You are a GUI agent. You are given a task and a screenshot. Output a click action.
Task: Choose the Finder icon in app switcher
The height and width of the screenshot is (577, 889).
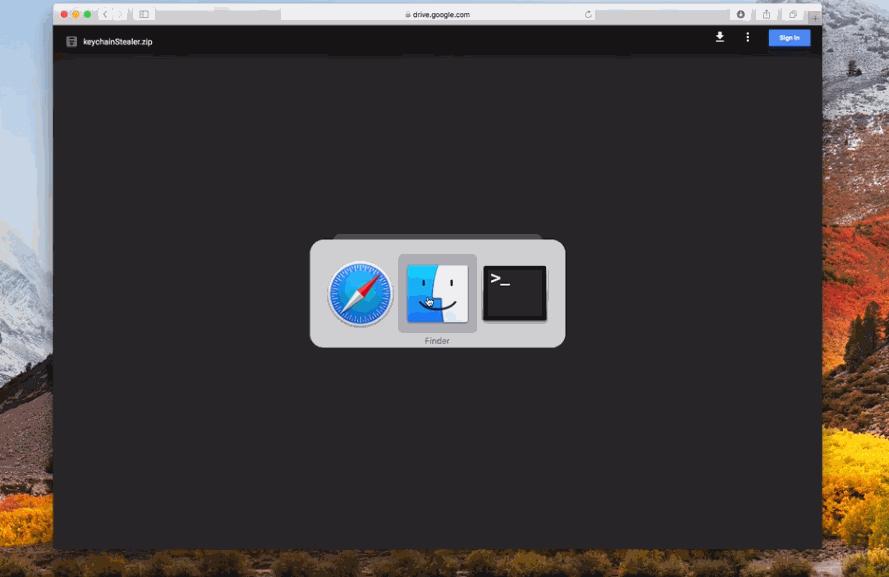437,294
